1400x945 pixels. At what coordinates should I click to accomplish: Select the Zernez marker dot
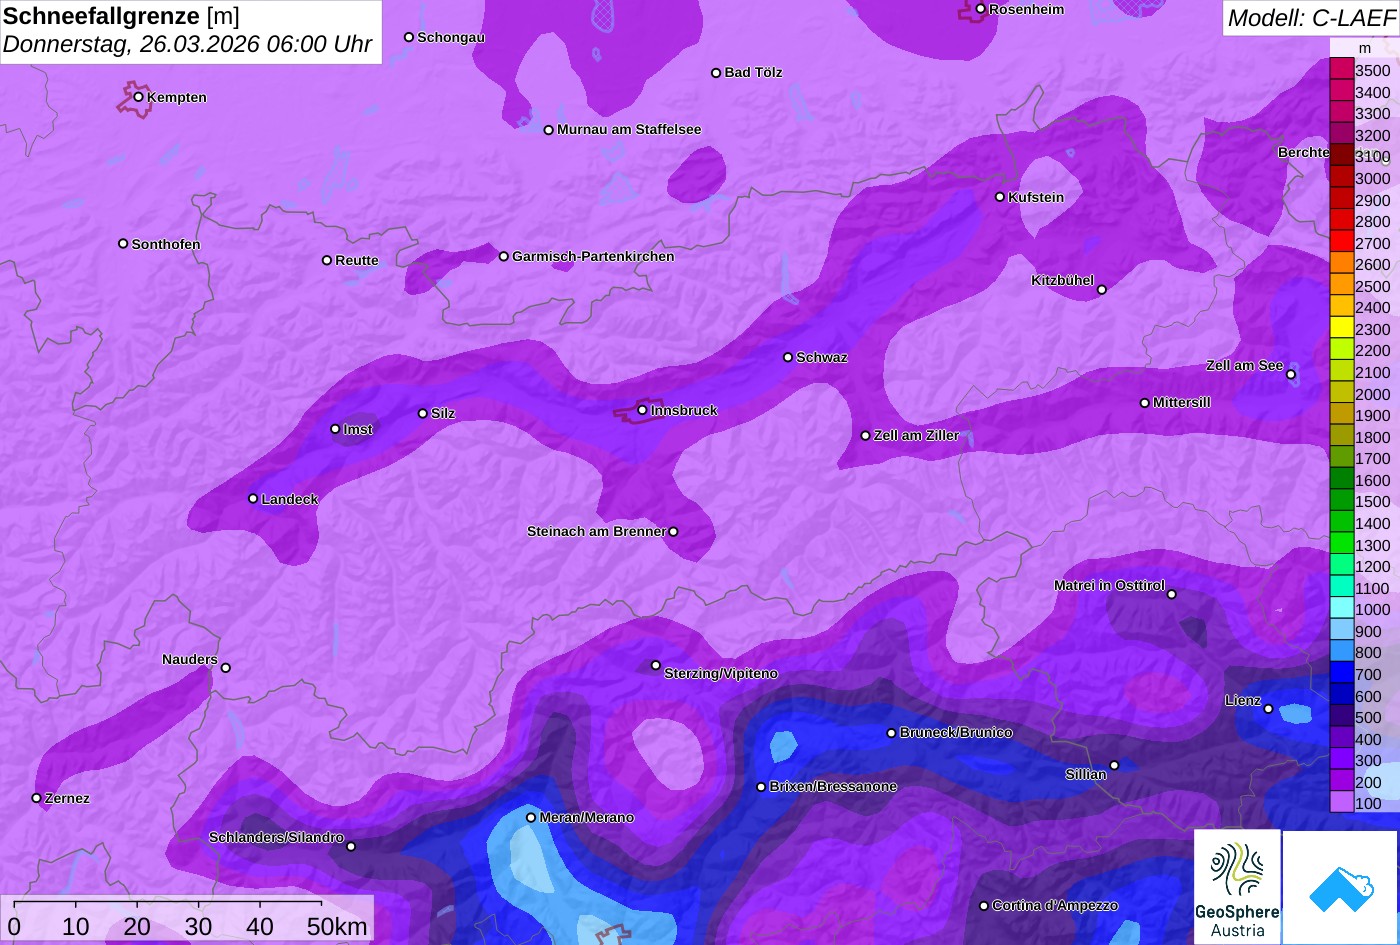coord(37,798)
